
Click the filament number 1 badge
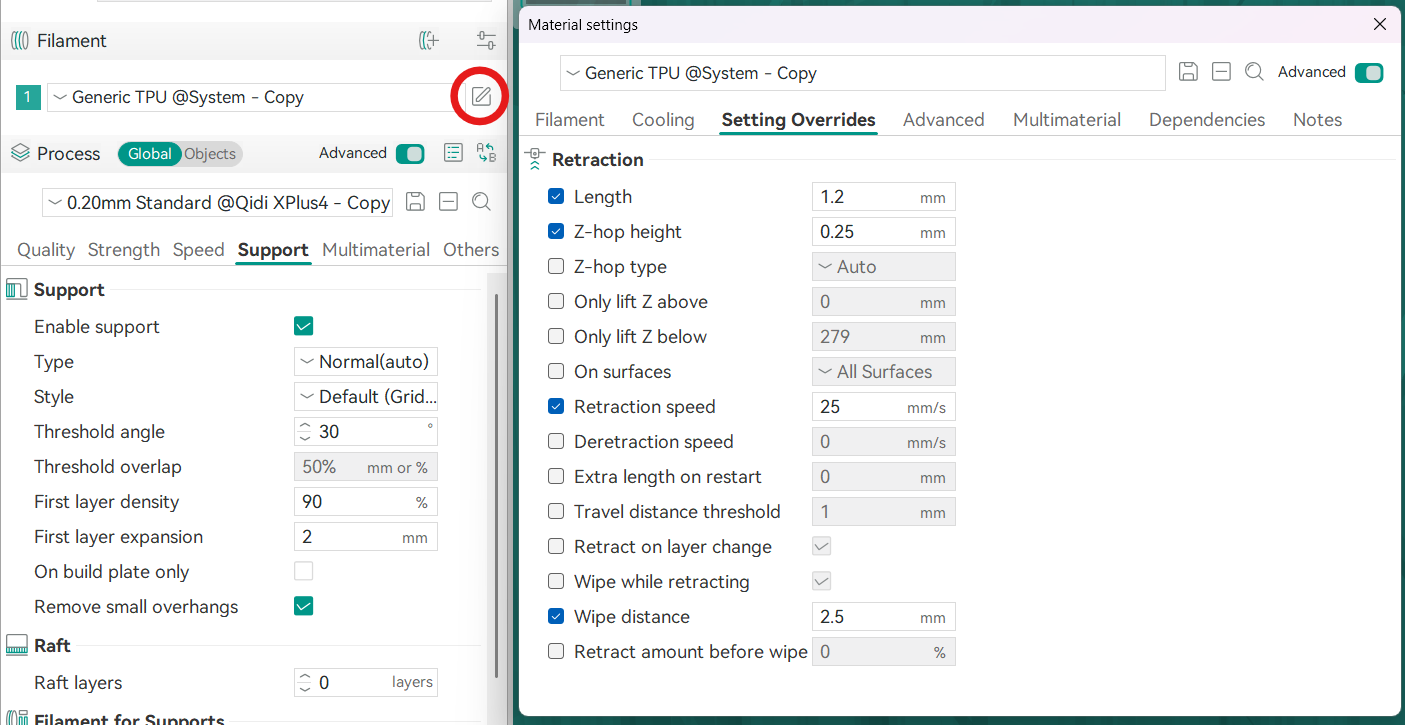coord(28,97)
